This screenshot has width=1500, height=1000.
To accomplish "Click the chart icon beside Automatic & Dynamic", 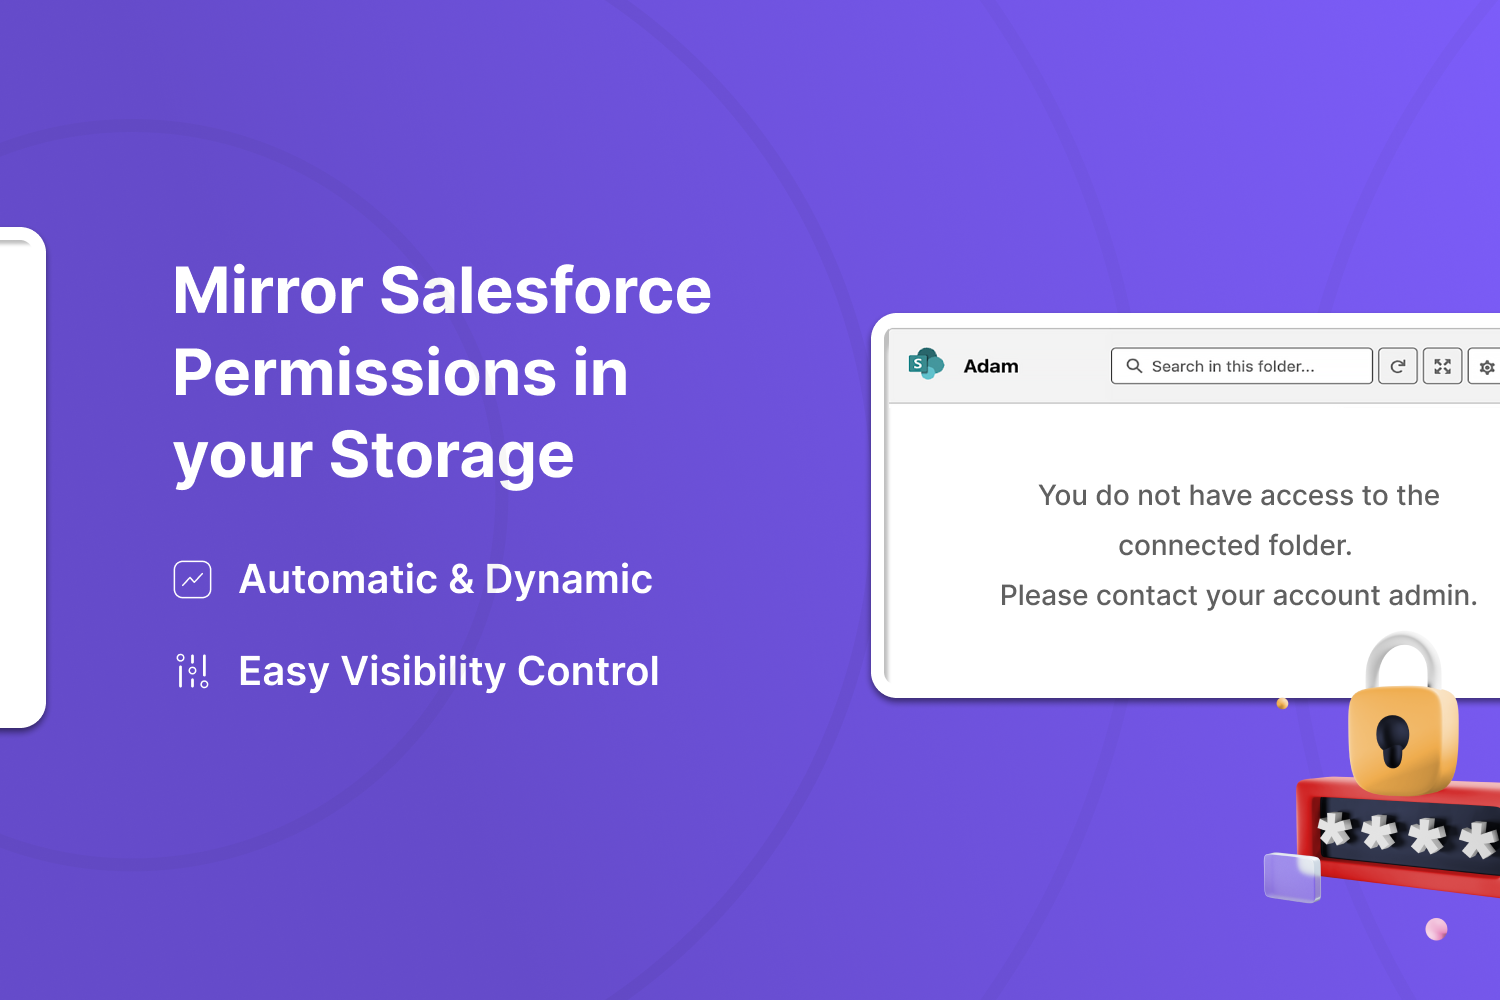I will tap(192, 579).
